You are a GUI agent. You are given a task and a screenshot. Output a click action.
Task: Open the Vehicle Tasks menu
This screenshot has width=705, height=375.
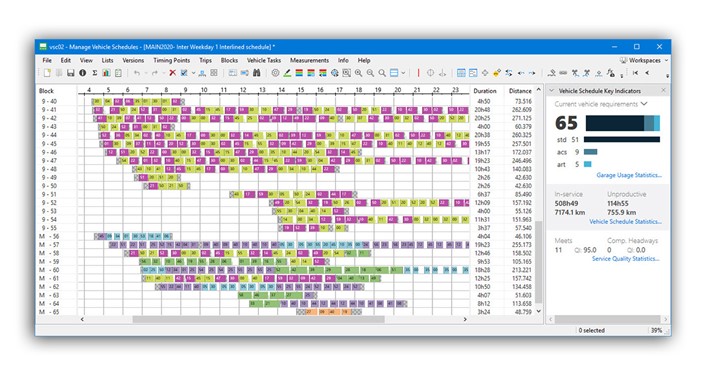264,60
